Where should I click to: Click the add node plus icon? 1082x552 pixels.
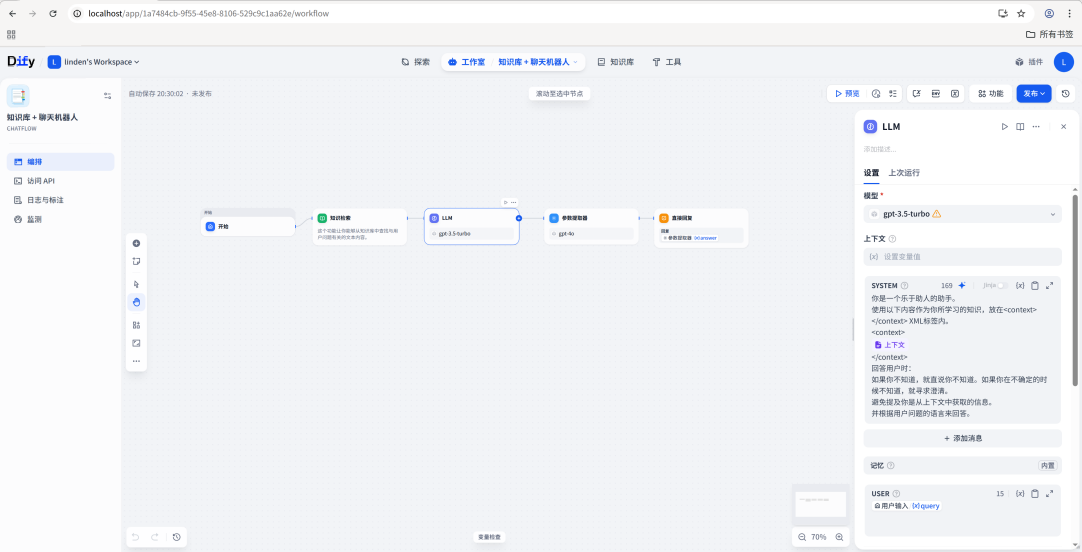[x=136, y=243]
